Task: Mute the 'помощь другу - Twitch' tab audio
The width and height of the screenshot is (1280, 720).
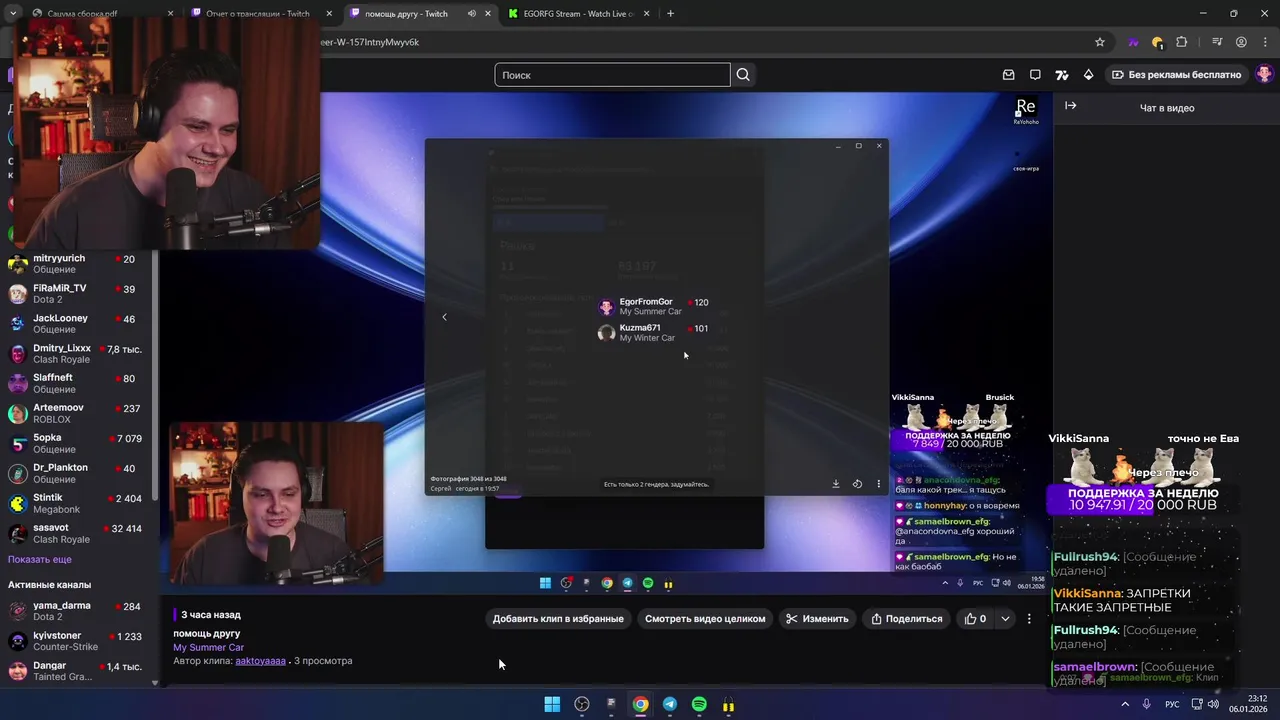Action: pyautogui.click(x=472, y=14)
